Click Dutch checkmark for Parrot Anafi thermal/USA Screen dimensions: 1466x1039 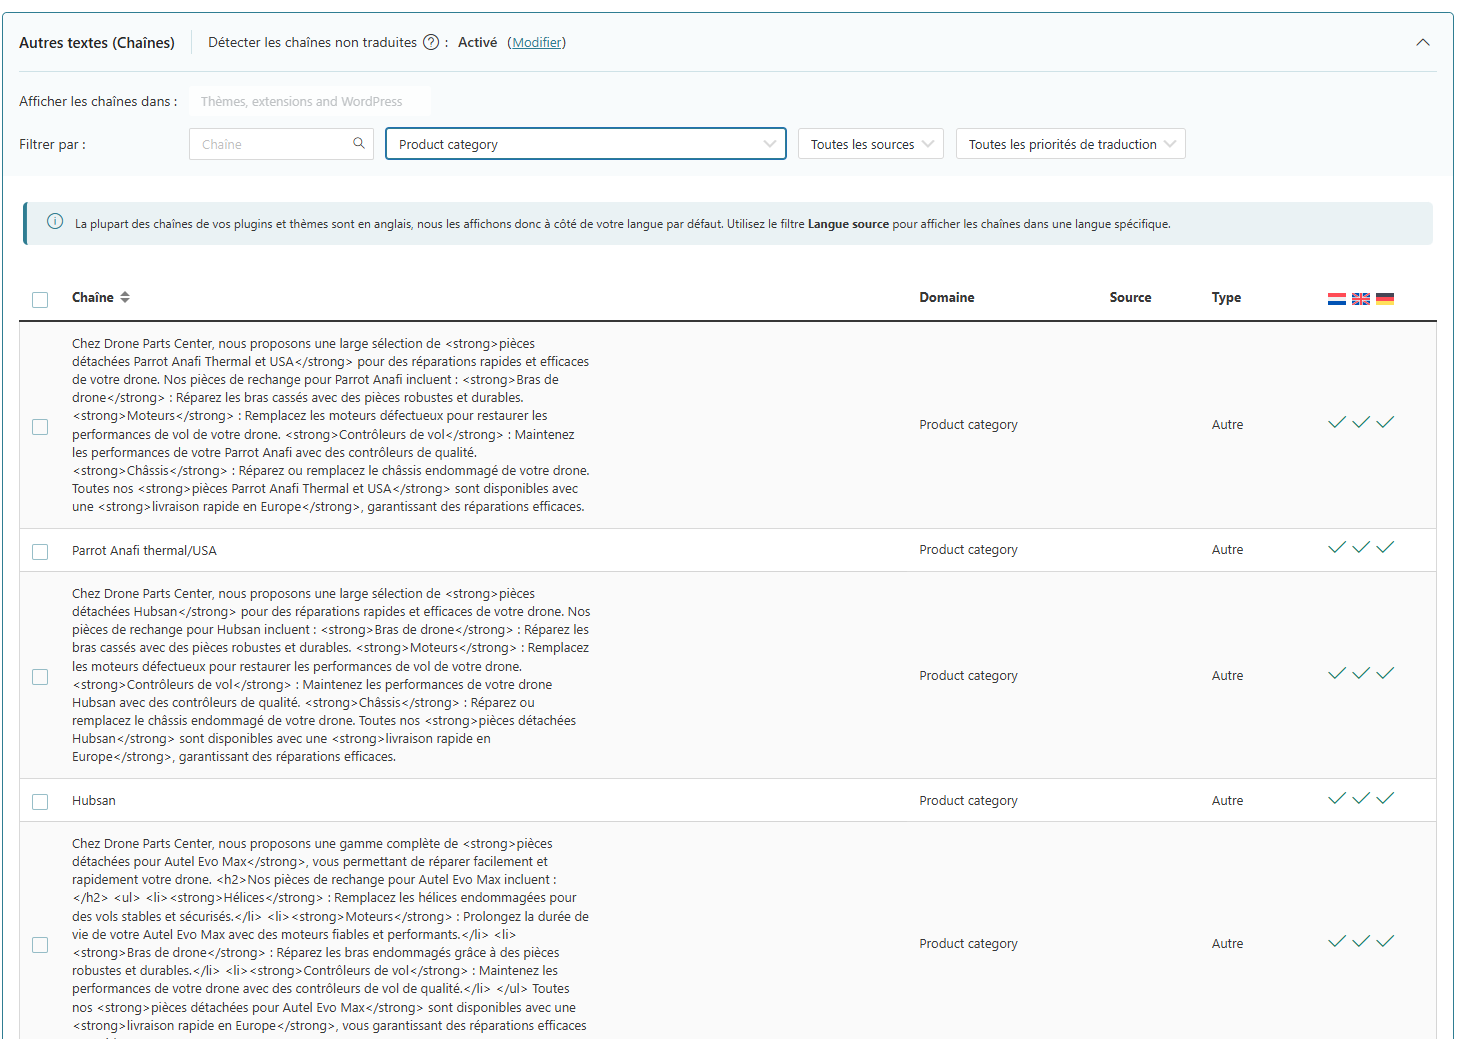[1337, 547]
